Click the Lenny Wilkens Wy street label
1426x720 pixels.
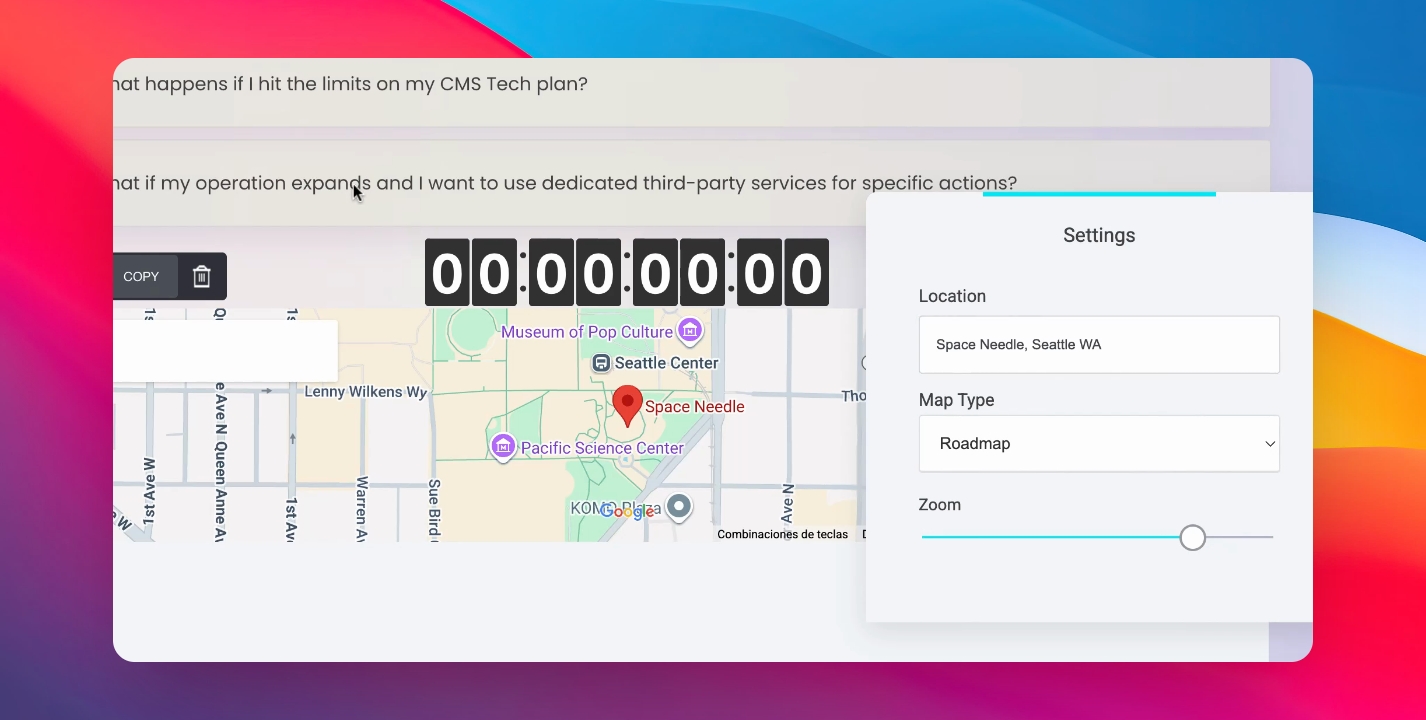[366, 392]
